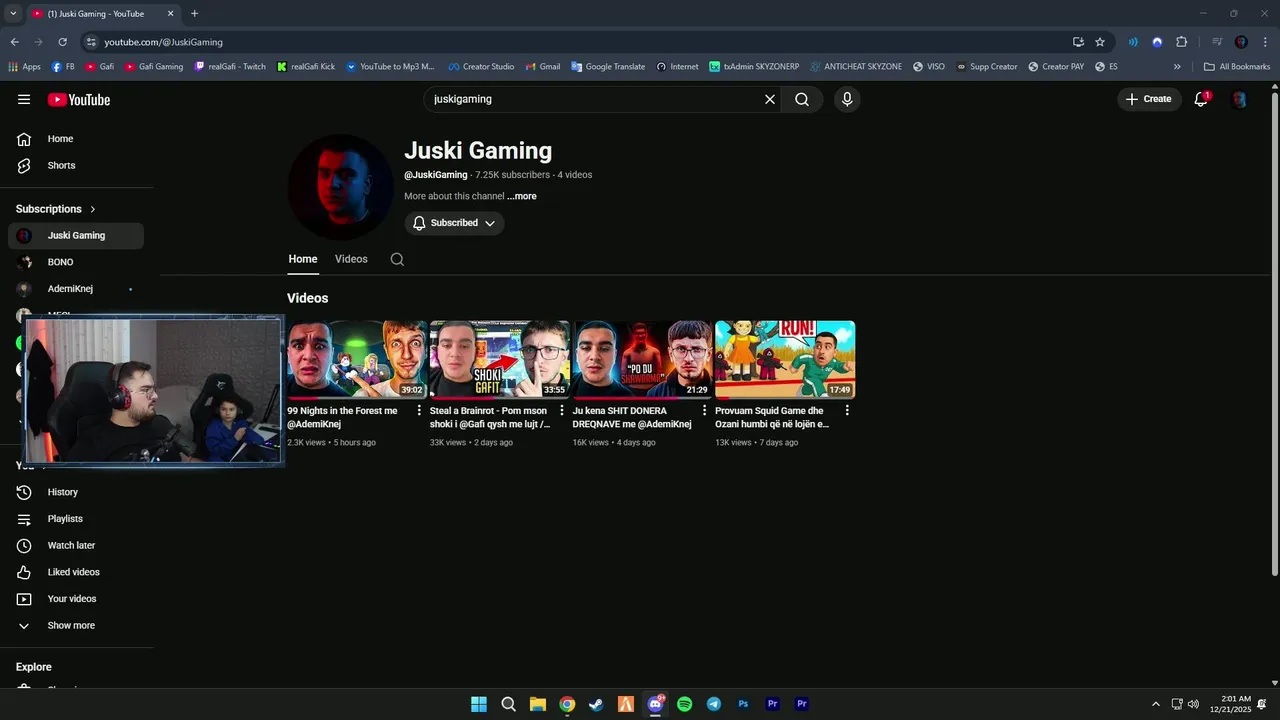Open Chrome tab search dropdown

click(x=13, y=14)
